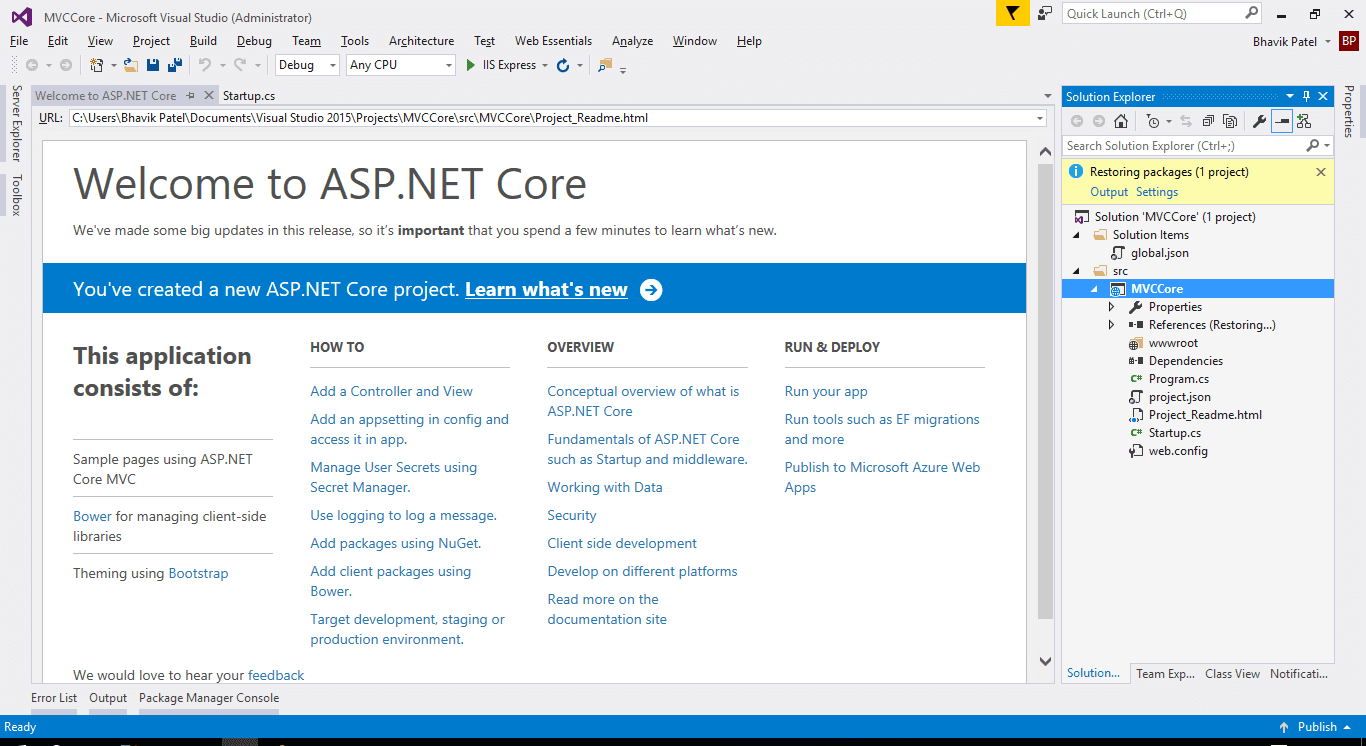Click the feedback icon beside Quick Launch

1045,13
